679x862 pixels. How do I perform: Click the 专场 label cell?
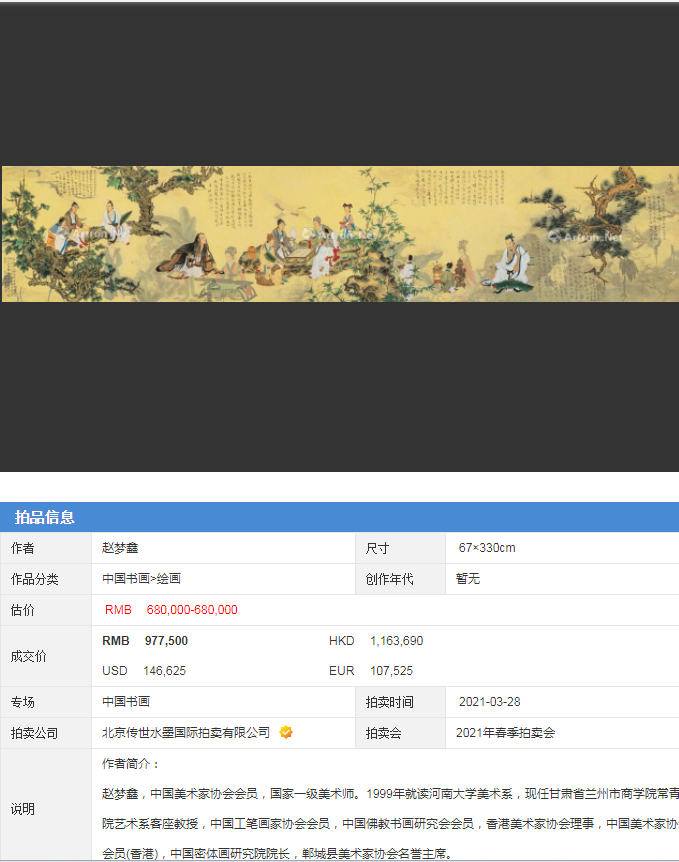(x=46, y=702)
